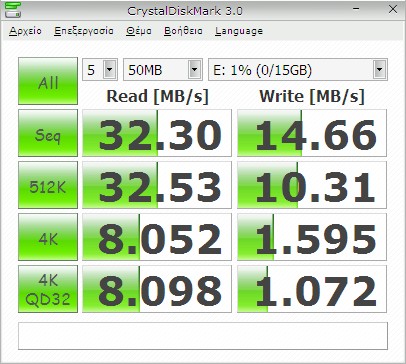Screen dimensions: 406x364
Task: Close the CrystalDiskMark window
Action: [x=393, y=9]
